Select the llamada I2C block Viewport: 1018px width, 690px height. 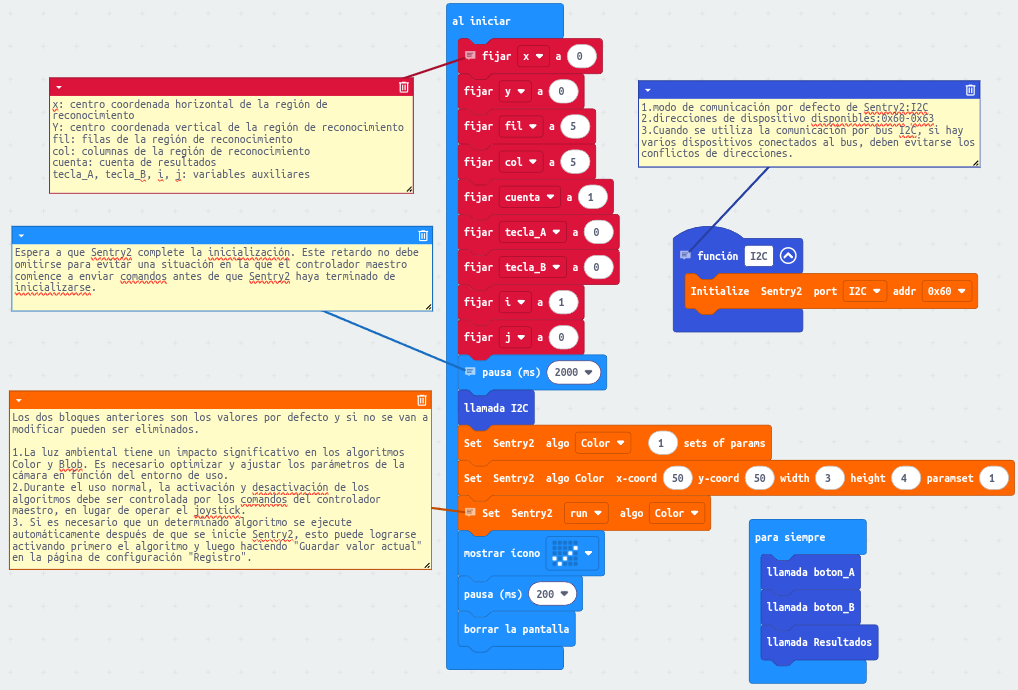pyautogui.click(x=496, y=408)
